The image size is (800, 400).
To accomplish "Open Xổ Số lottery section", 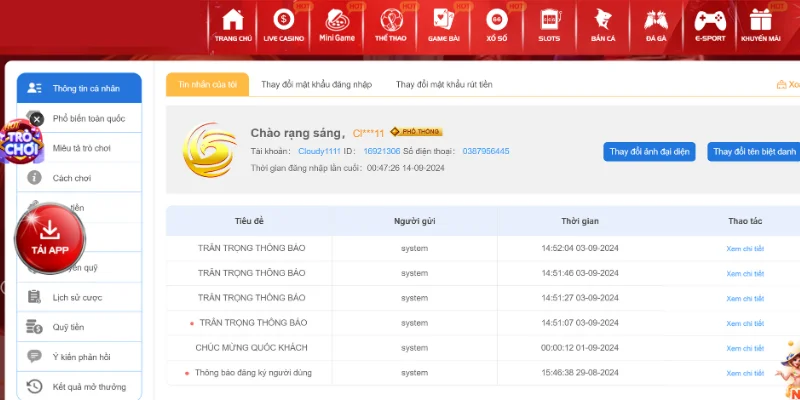I will coord(495,25).
